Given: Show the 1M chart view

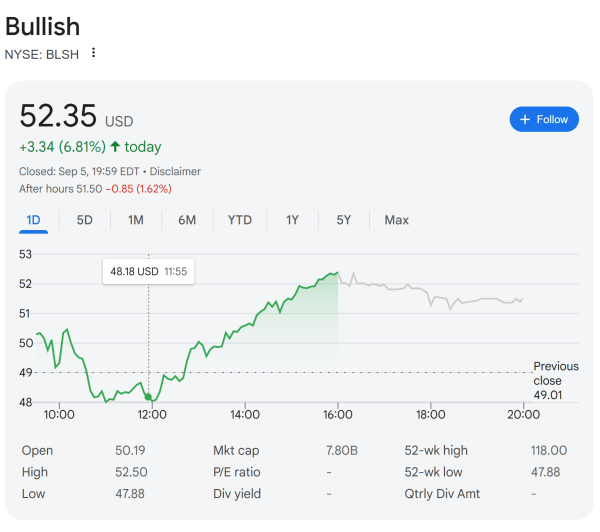Looking at the screenshot, I should tap(135, 220).
